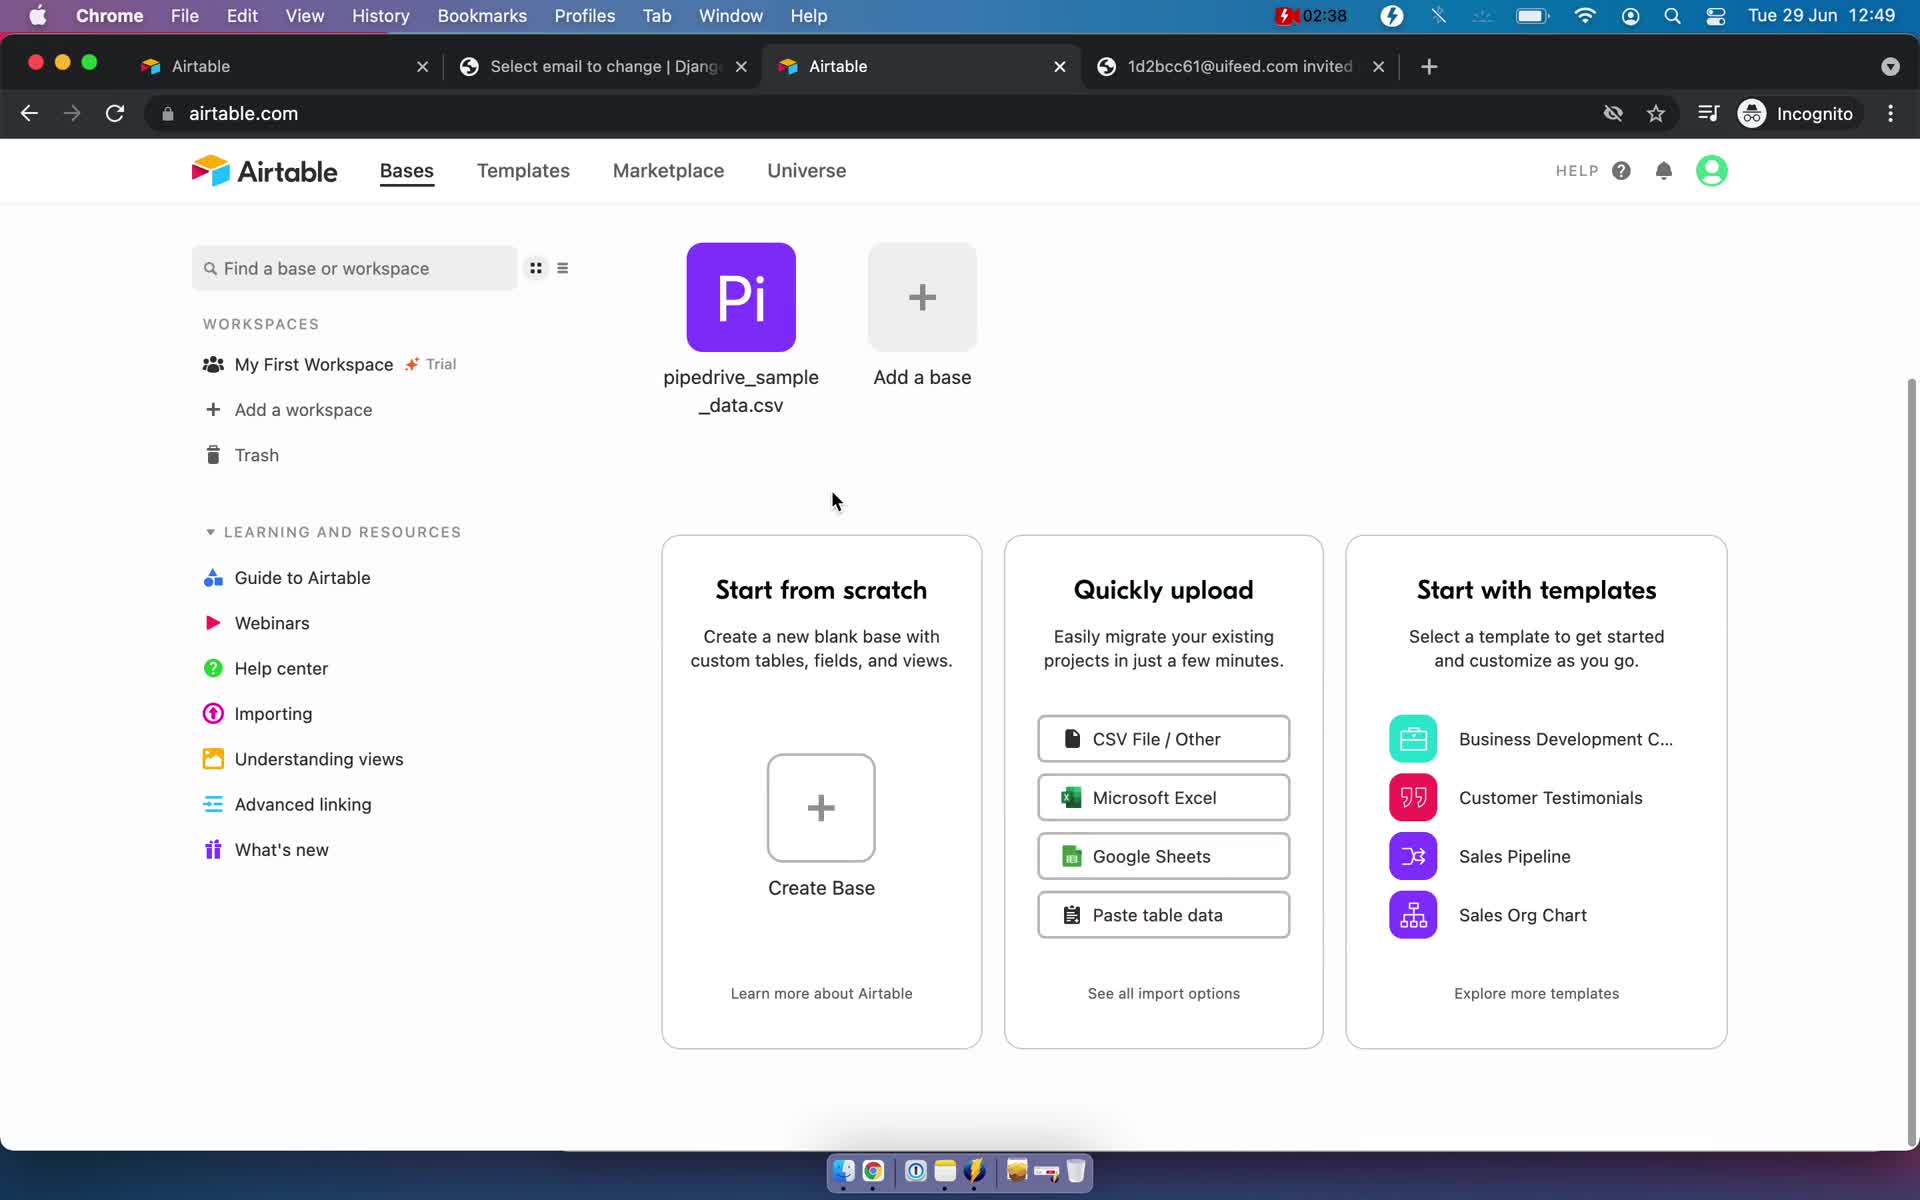The width and height of the screenshot is (1920, 1200).
Task: Click Explore more templates
Action: (x=1536, y=993)
